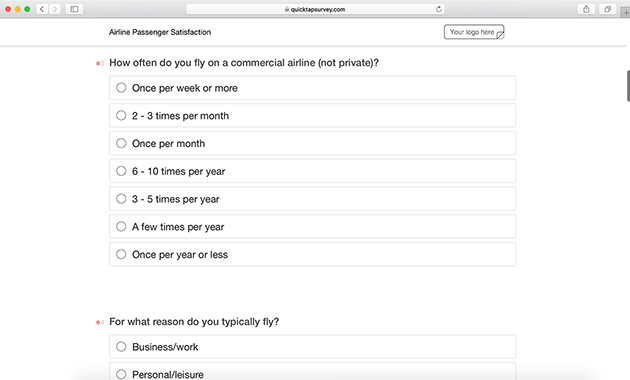Open a new tab with the plus icon
The image size is (630, 380).
tap(626, 12)
